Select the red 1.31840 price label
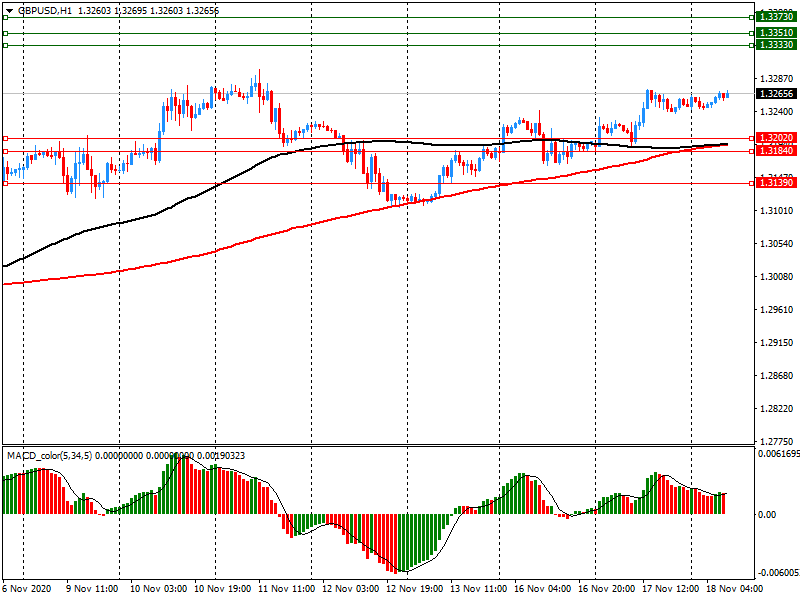 (x=776, y=151)
